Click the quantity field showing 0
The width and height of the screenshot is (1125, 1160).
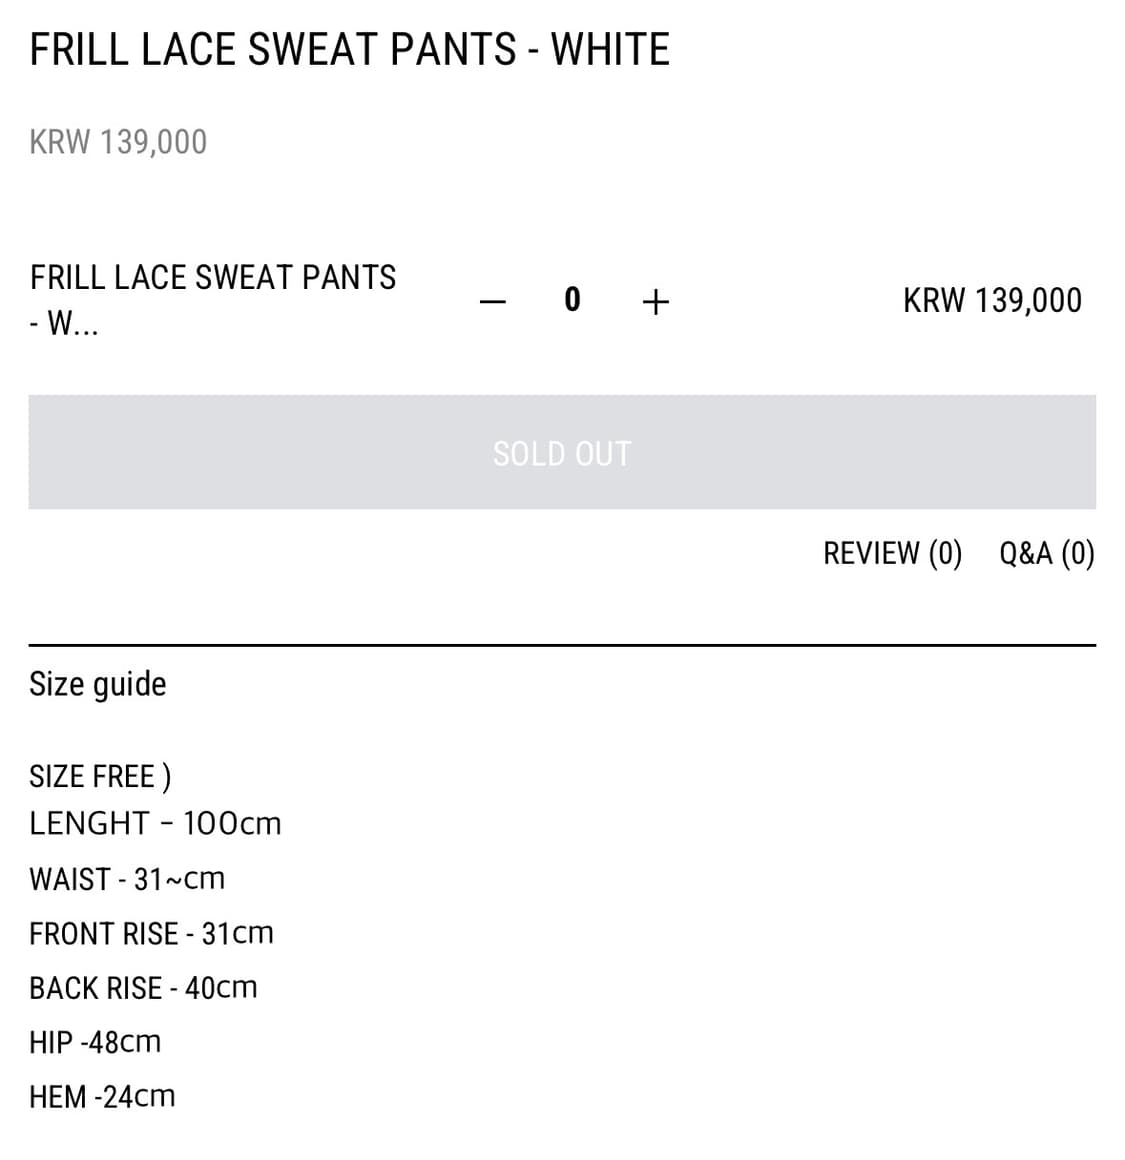572,300
